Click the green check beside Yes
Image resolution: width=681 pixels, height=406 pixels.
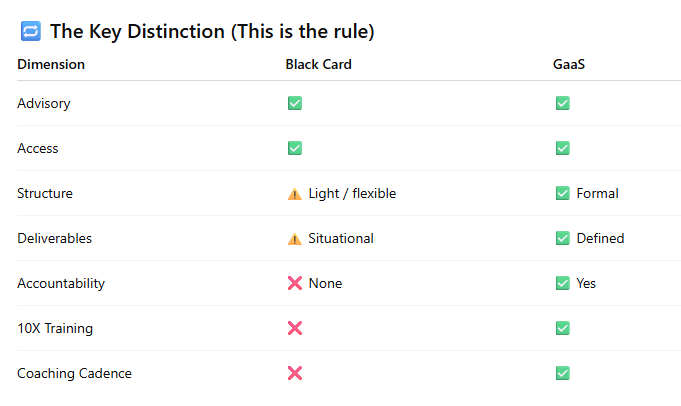click(563, 283)
